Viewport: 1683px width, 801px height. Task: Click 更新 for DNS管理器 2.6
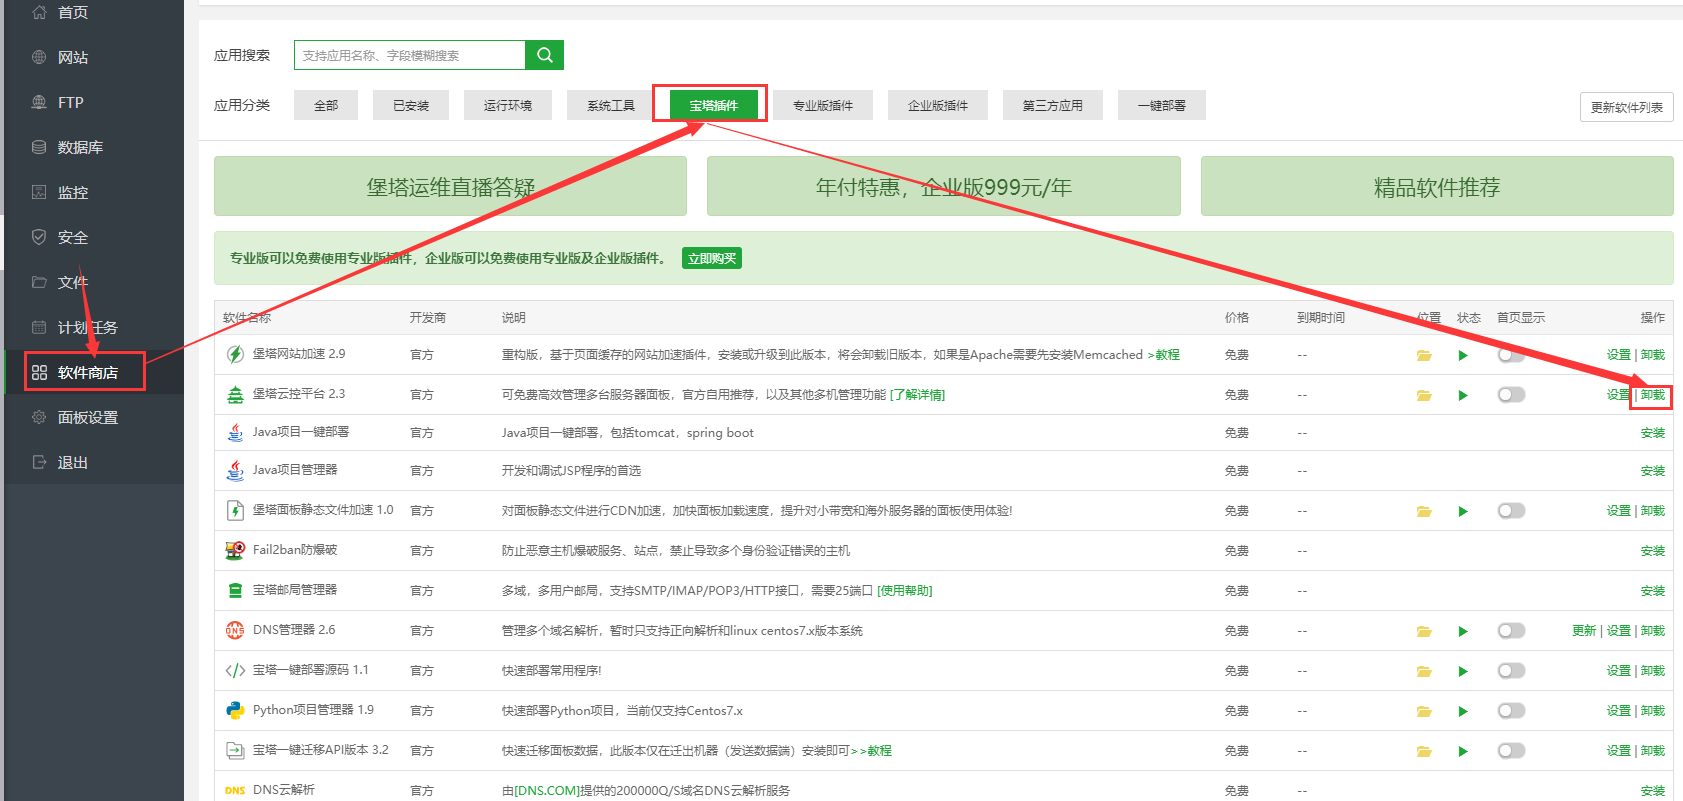pyautogui.click(x=1584, y=631)
